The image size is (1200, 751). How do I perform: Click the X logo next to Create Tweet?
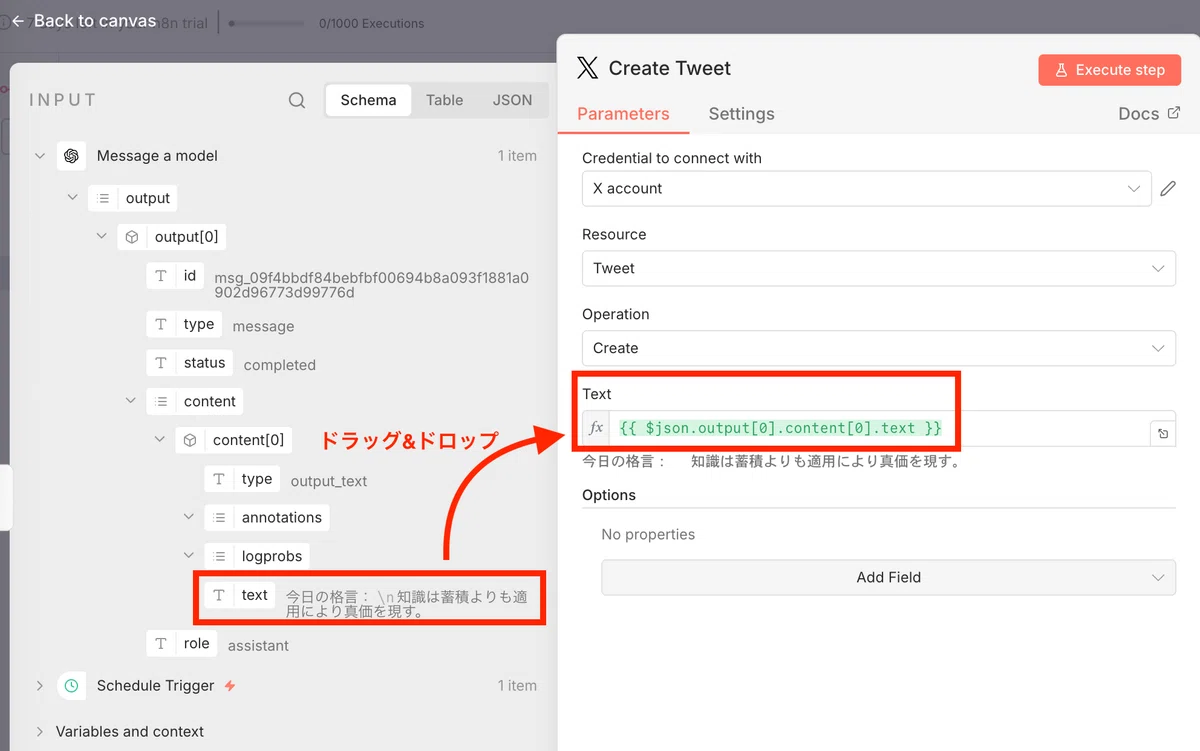pos(588,68)
